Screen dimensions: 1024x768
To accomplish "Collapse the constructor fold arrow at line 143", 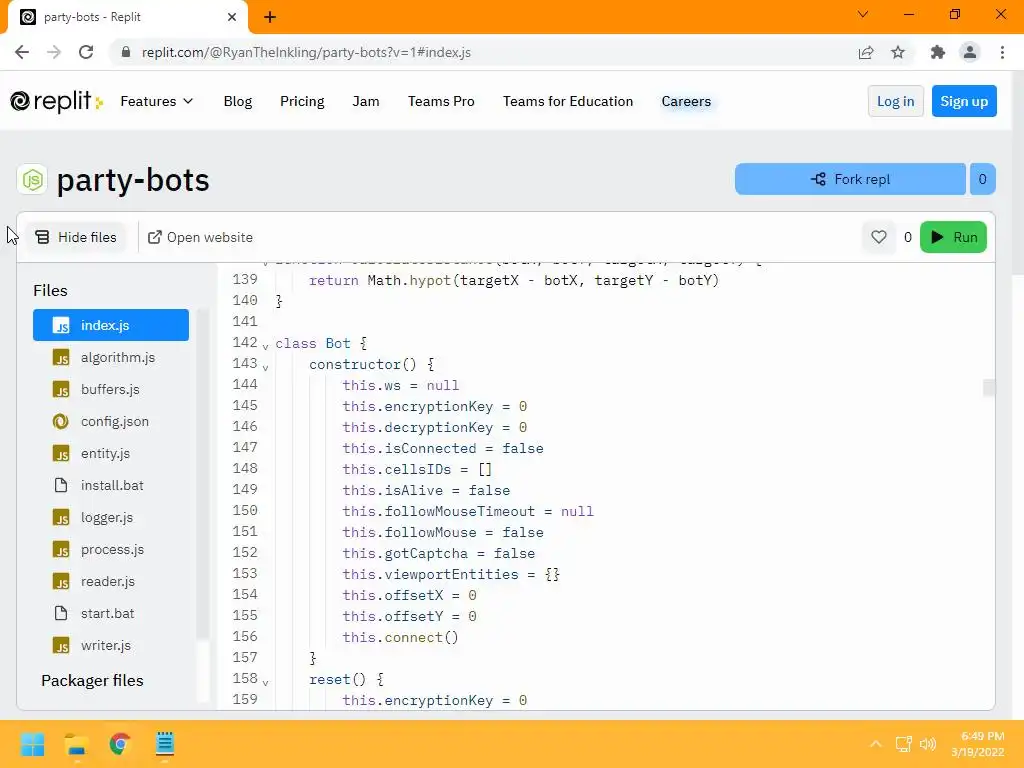I will (x=265, y=367).
